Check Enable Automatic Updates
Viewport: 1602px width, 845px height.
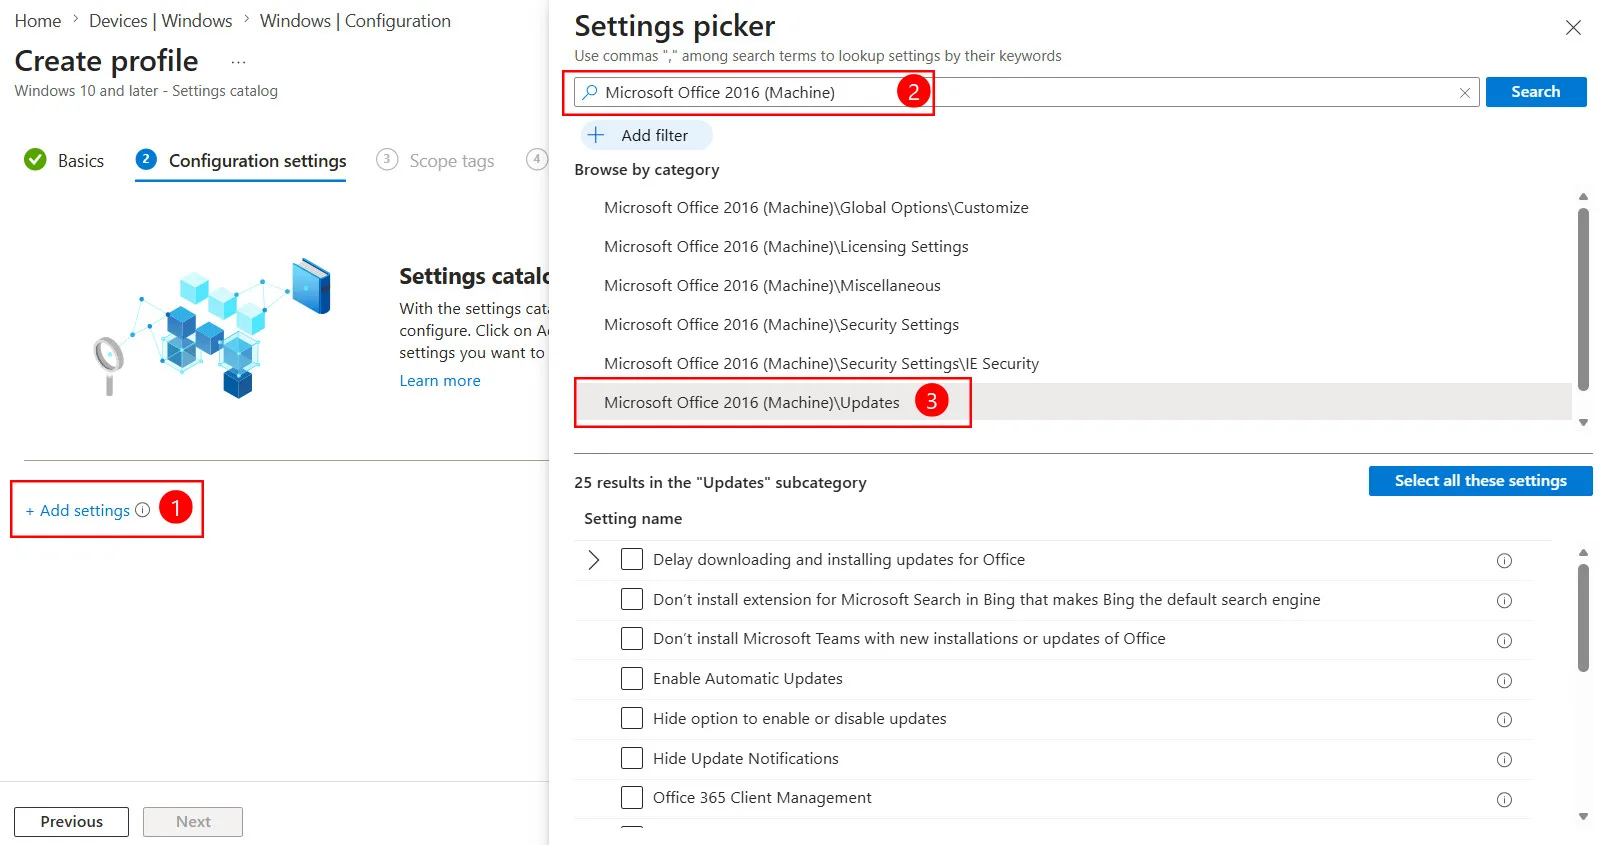pyautogui.click(x=632, y=678)
